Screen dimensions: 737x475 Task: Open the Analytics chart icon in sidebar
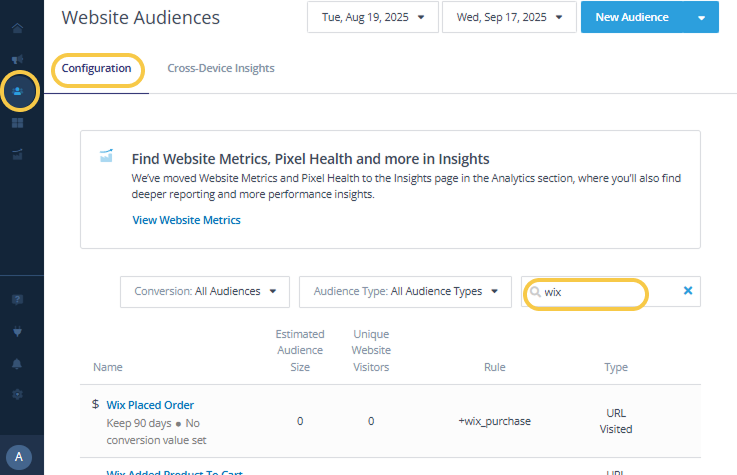tap(18, 154)
